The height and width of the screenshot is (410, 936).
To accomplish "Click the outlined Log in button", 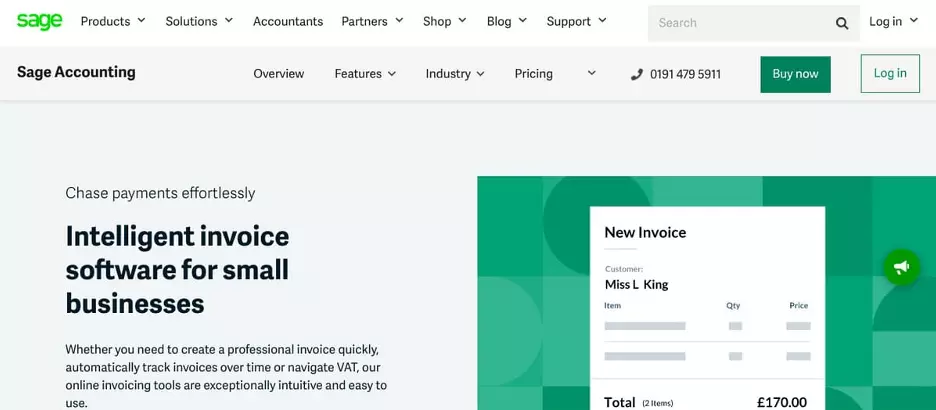I will (x=890, y=73).
